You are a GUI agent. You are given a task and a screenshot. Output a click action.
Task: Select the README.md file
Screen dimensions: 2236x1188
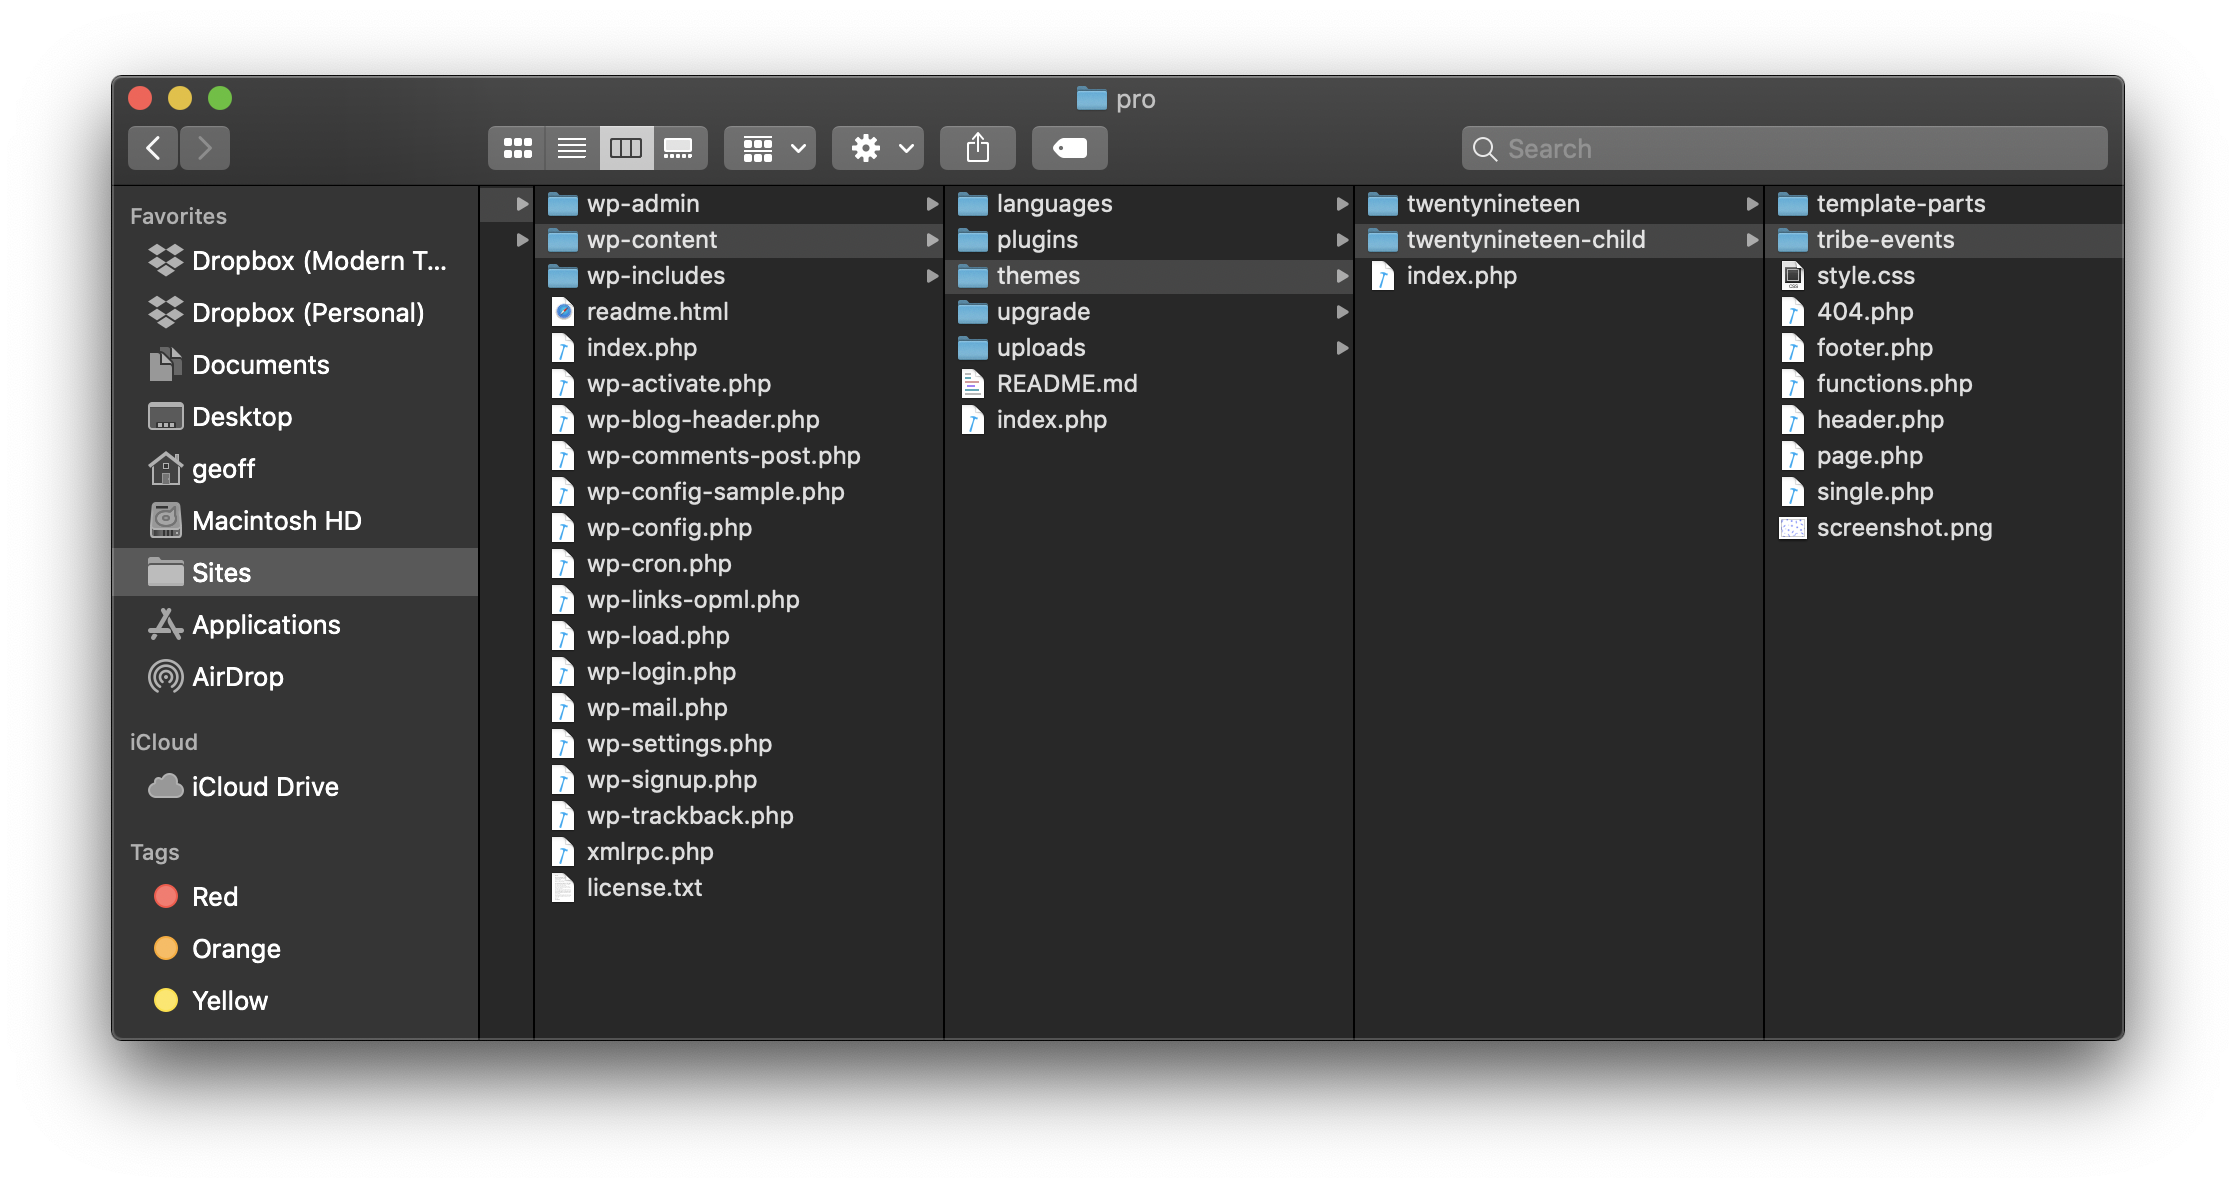(x=1149, y=384)
